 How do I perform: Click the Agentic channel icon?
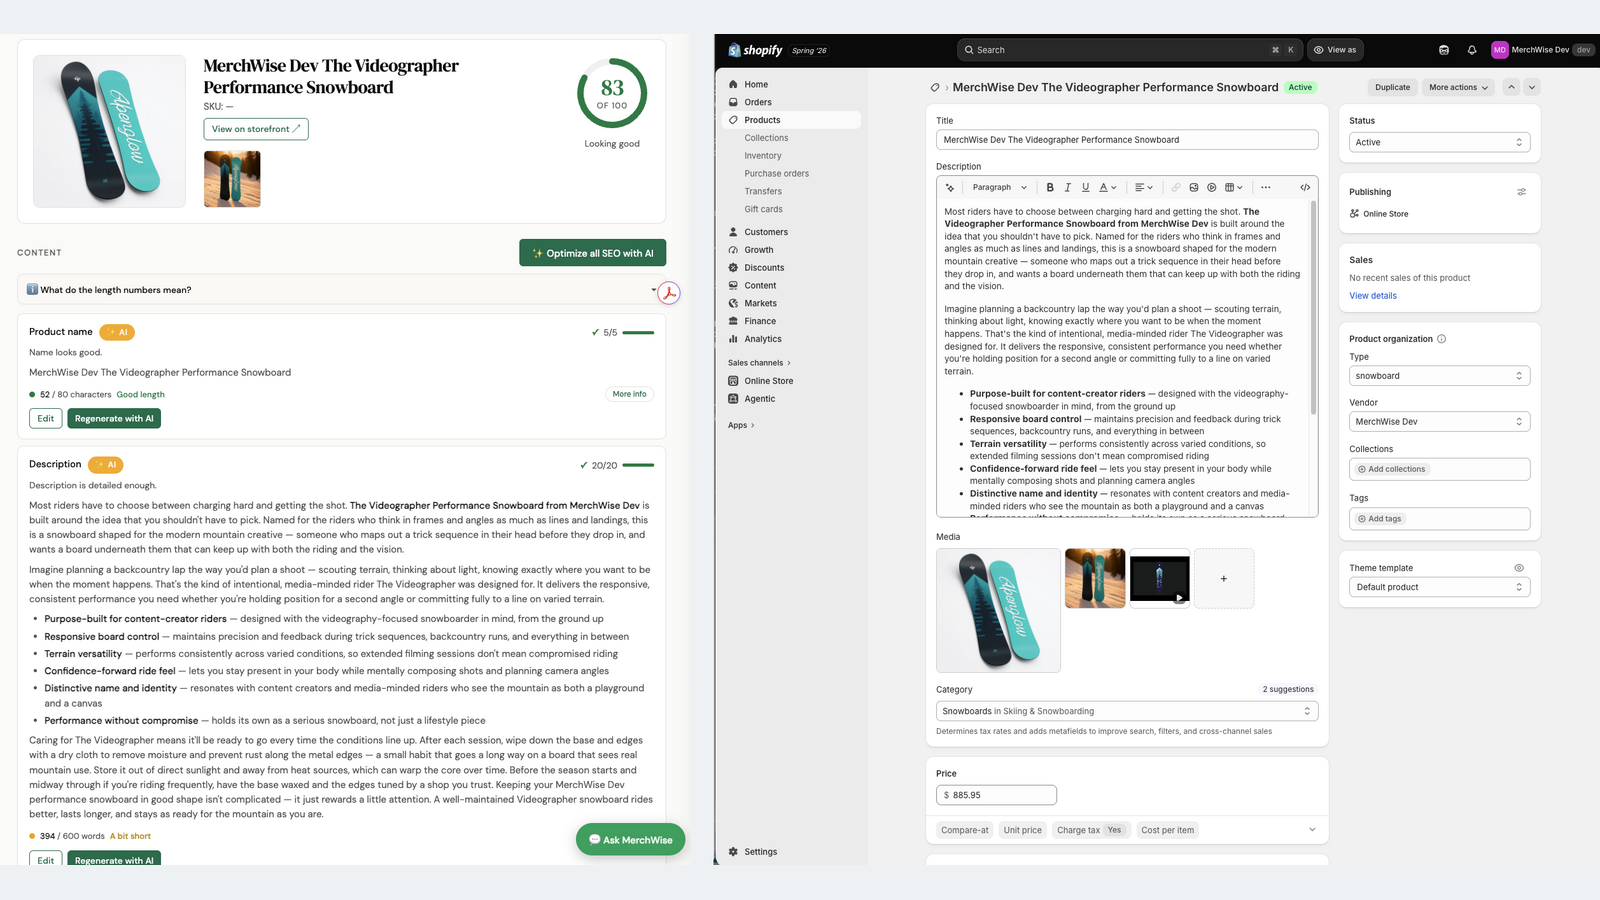[x=733, y=399]
